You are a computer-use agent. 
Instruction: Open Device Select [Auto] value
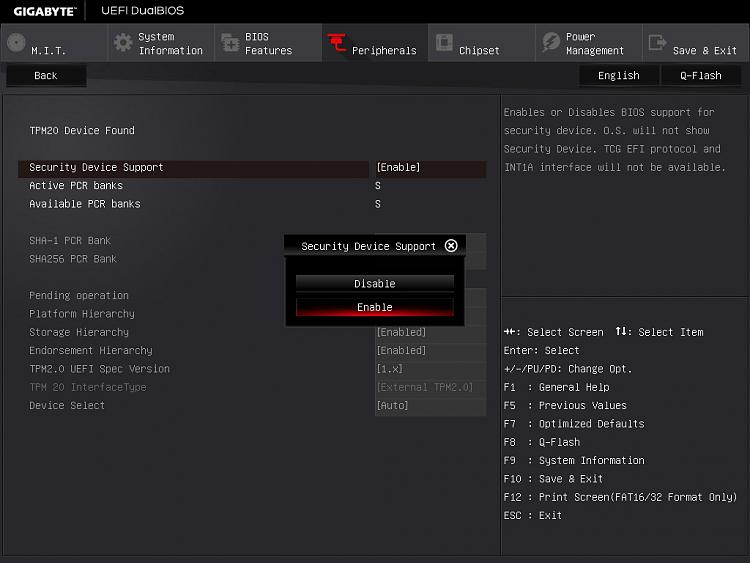[430, 405]
